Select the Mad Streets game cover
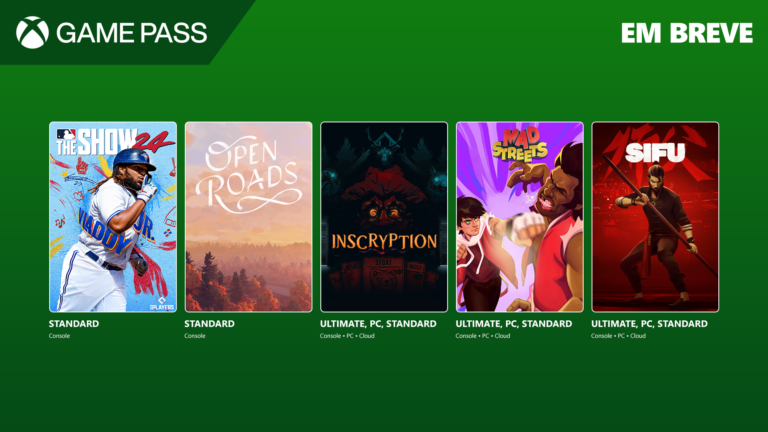This screenshot has width=768, height=432. point(520,217)
